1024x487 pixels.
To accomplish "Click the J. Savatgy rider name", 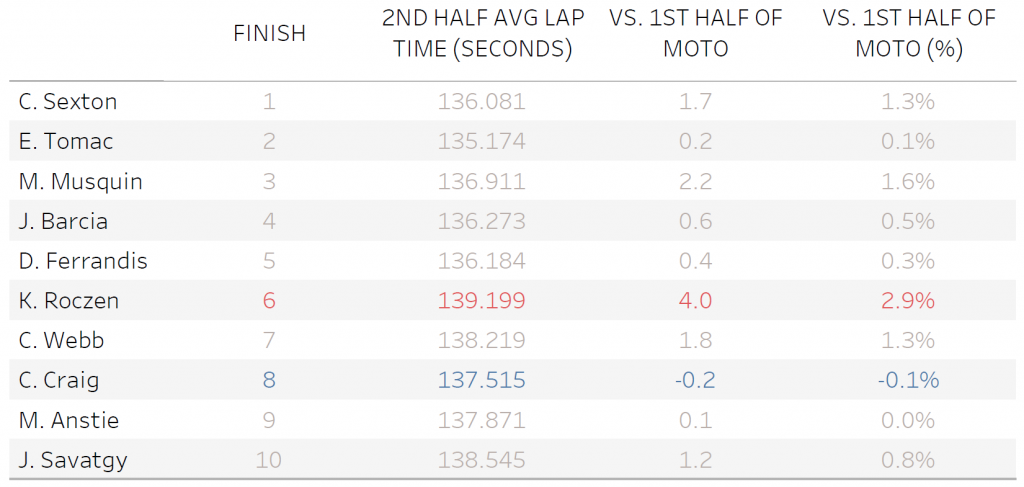I will point(72,460).
